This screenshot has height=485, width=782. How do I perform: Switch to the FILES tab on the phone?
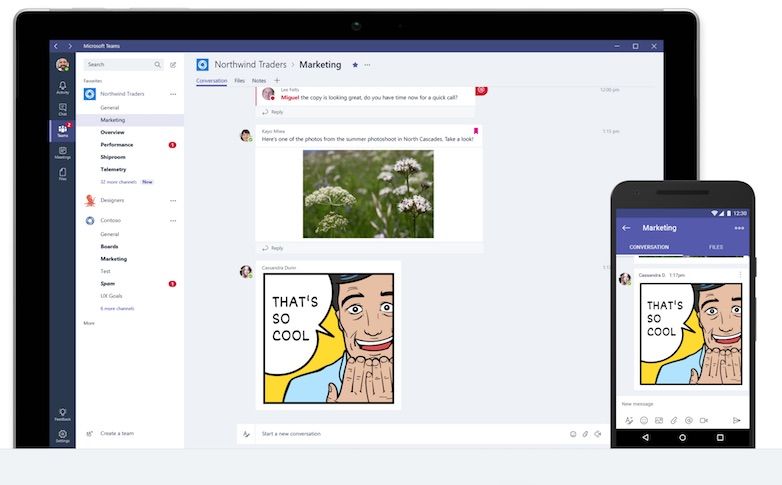pos(716,247)
